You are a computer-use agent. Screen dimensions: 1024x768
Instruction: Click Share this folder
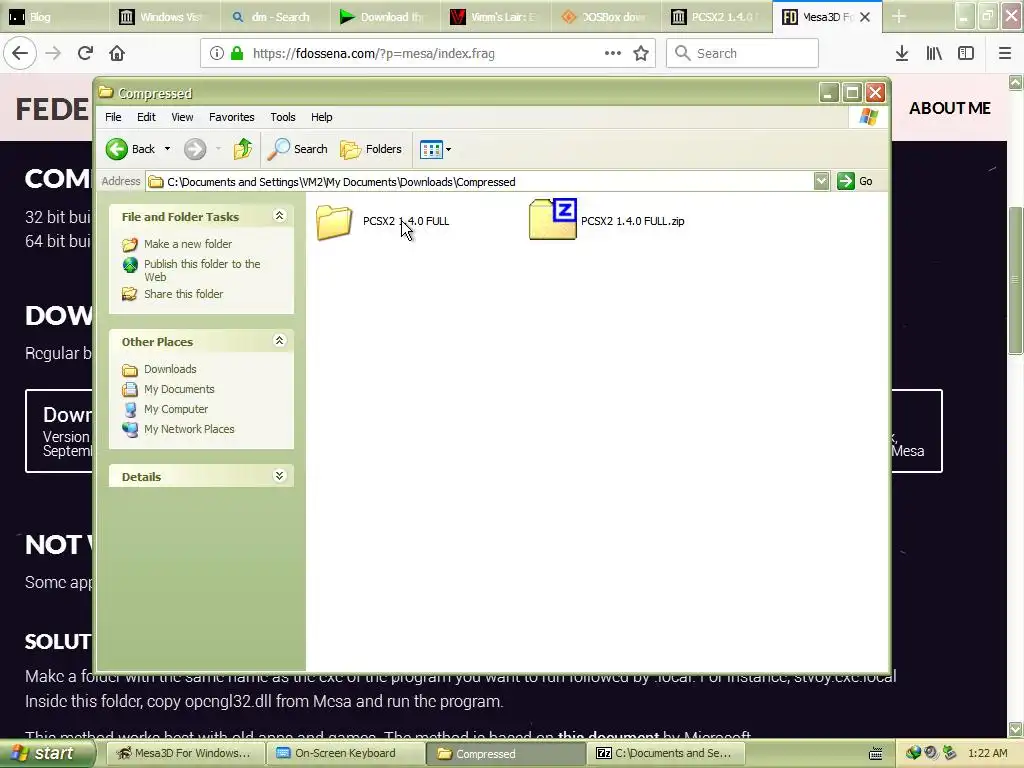tap(184, 294)
